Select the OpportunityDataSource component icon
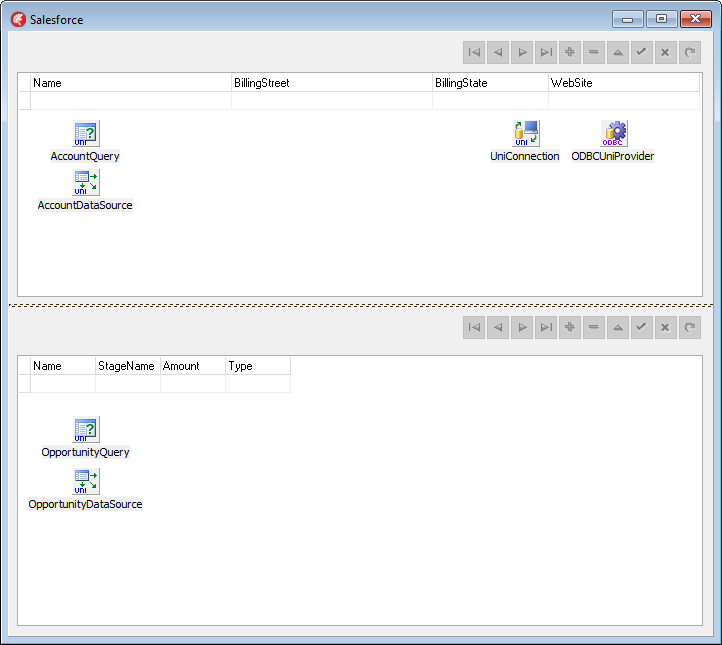722x645 pixels. [86, 482]
